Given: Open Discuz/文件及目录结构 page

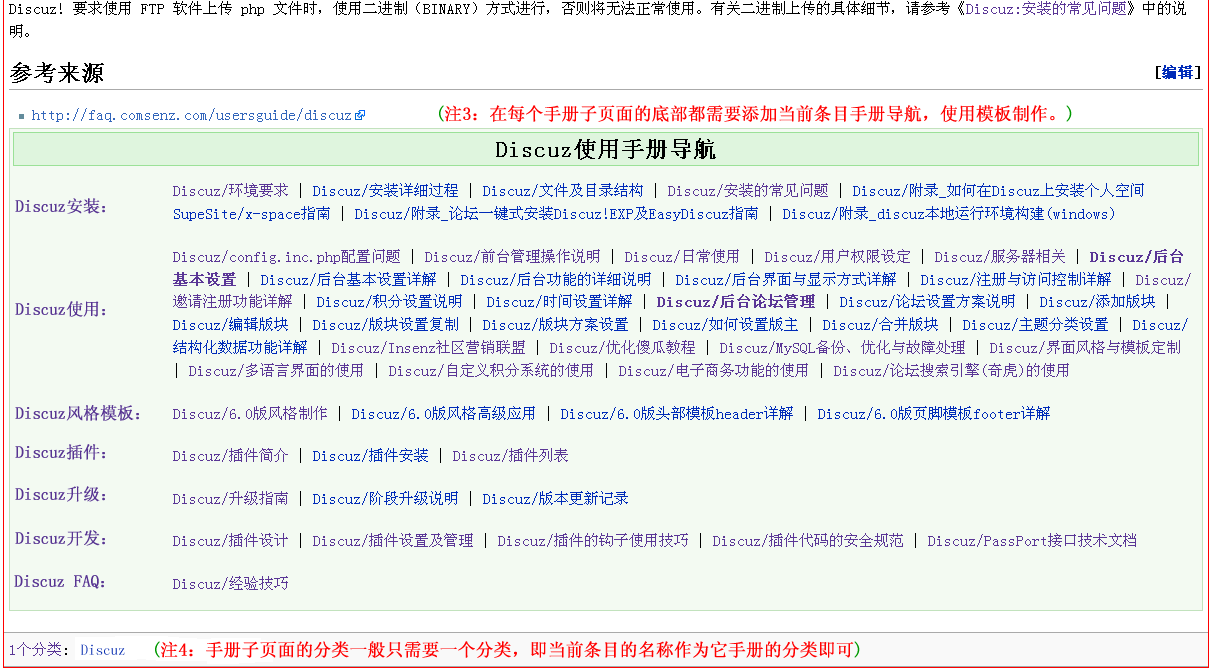Looking at the screenshot, I should (x=563, y=190).
